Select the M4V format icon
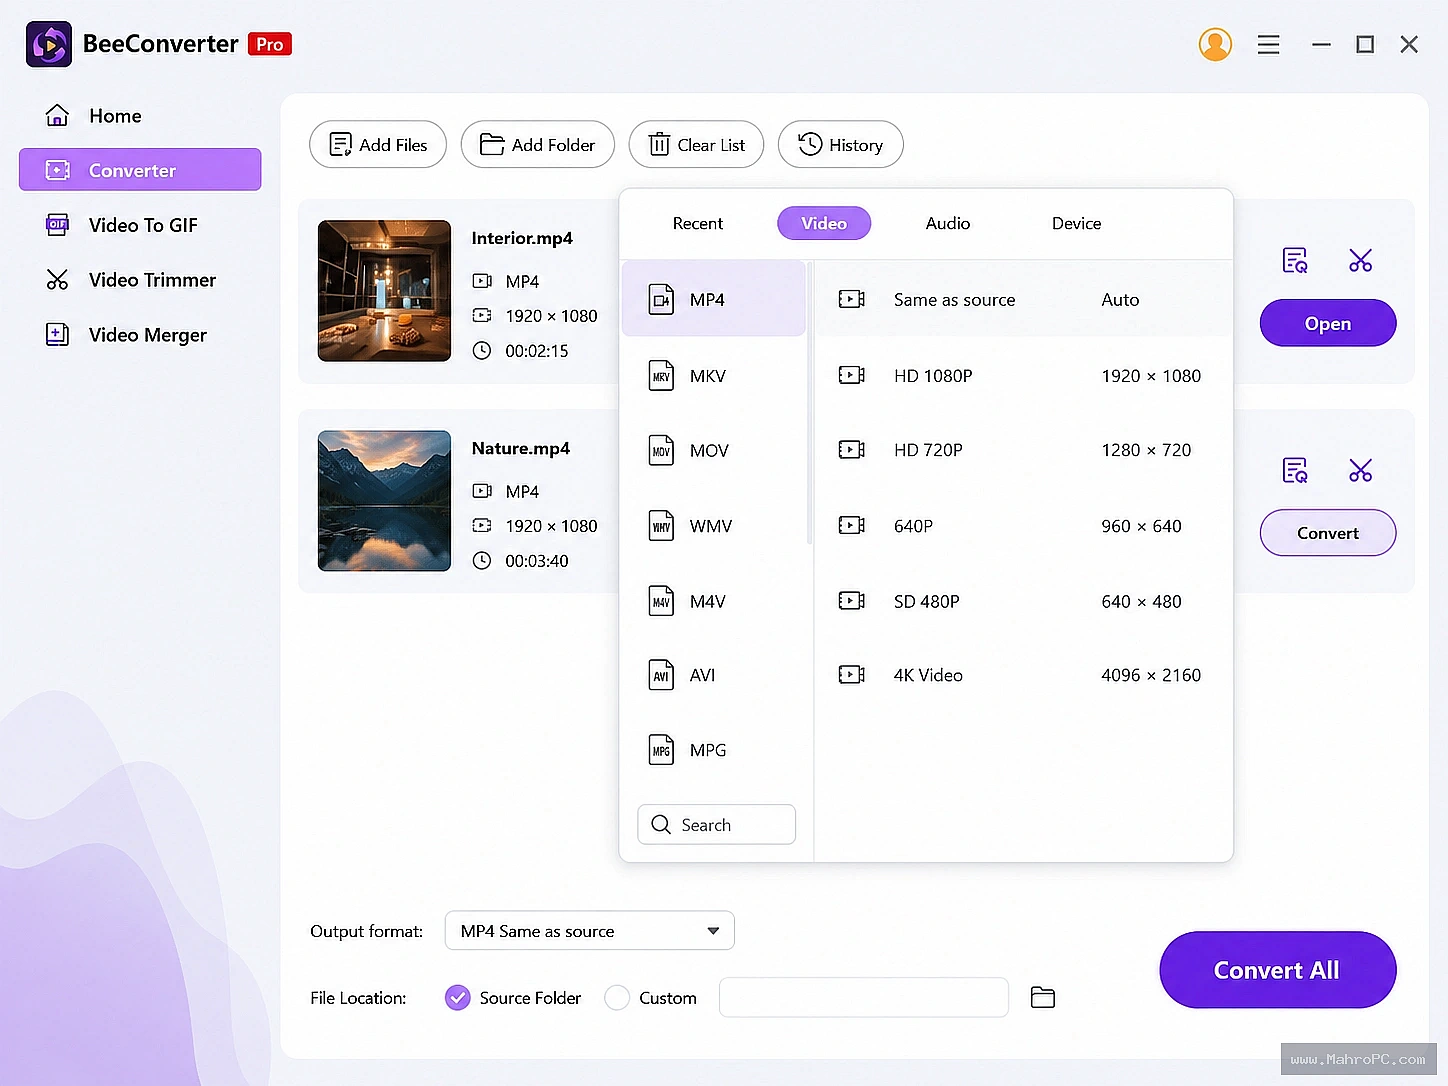1448x1086 pixels. coord(661,601)
